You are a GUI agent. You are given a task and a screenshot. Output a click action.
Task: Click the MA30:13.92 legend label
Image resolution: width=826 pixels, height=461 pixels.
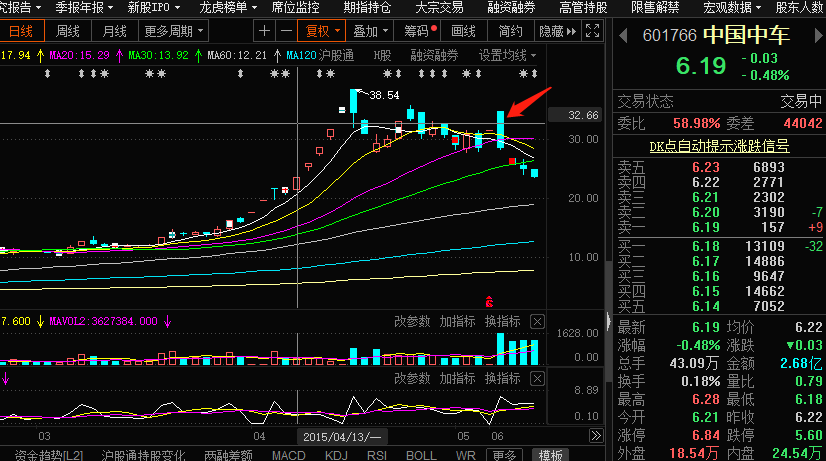click(158, 55)
